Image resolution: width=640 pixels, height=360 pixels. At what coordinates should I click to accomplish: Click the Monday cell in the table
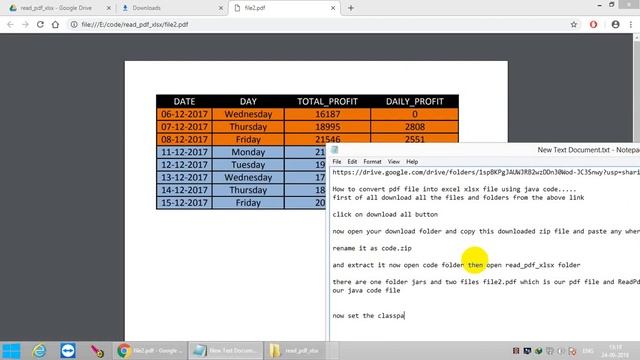click(248, 152)
